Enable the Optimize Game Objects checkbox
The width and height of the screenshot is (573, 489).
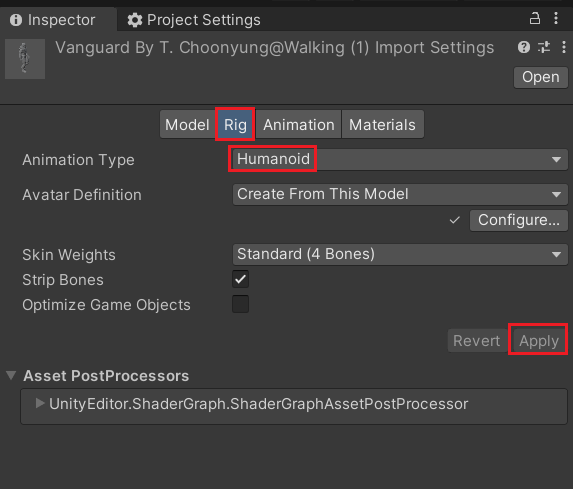click(240, 304)
